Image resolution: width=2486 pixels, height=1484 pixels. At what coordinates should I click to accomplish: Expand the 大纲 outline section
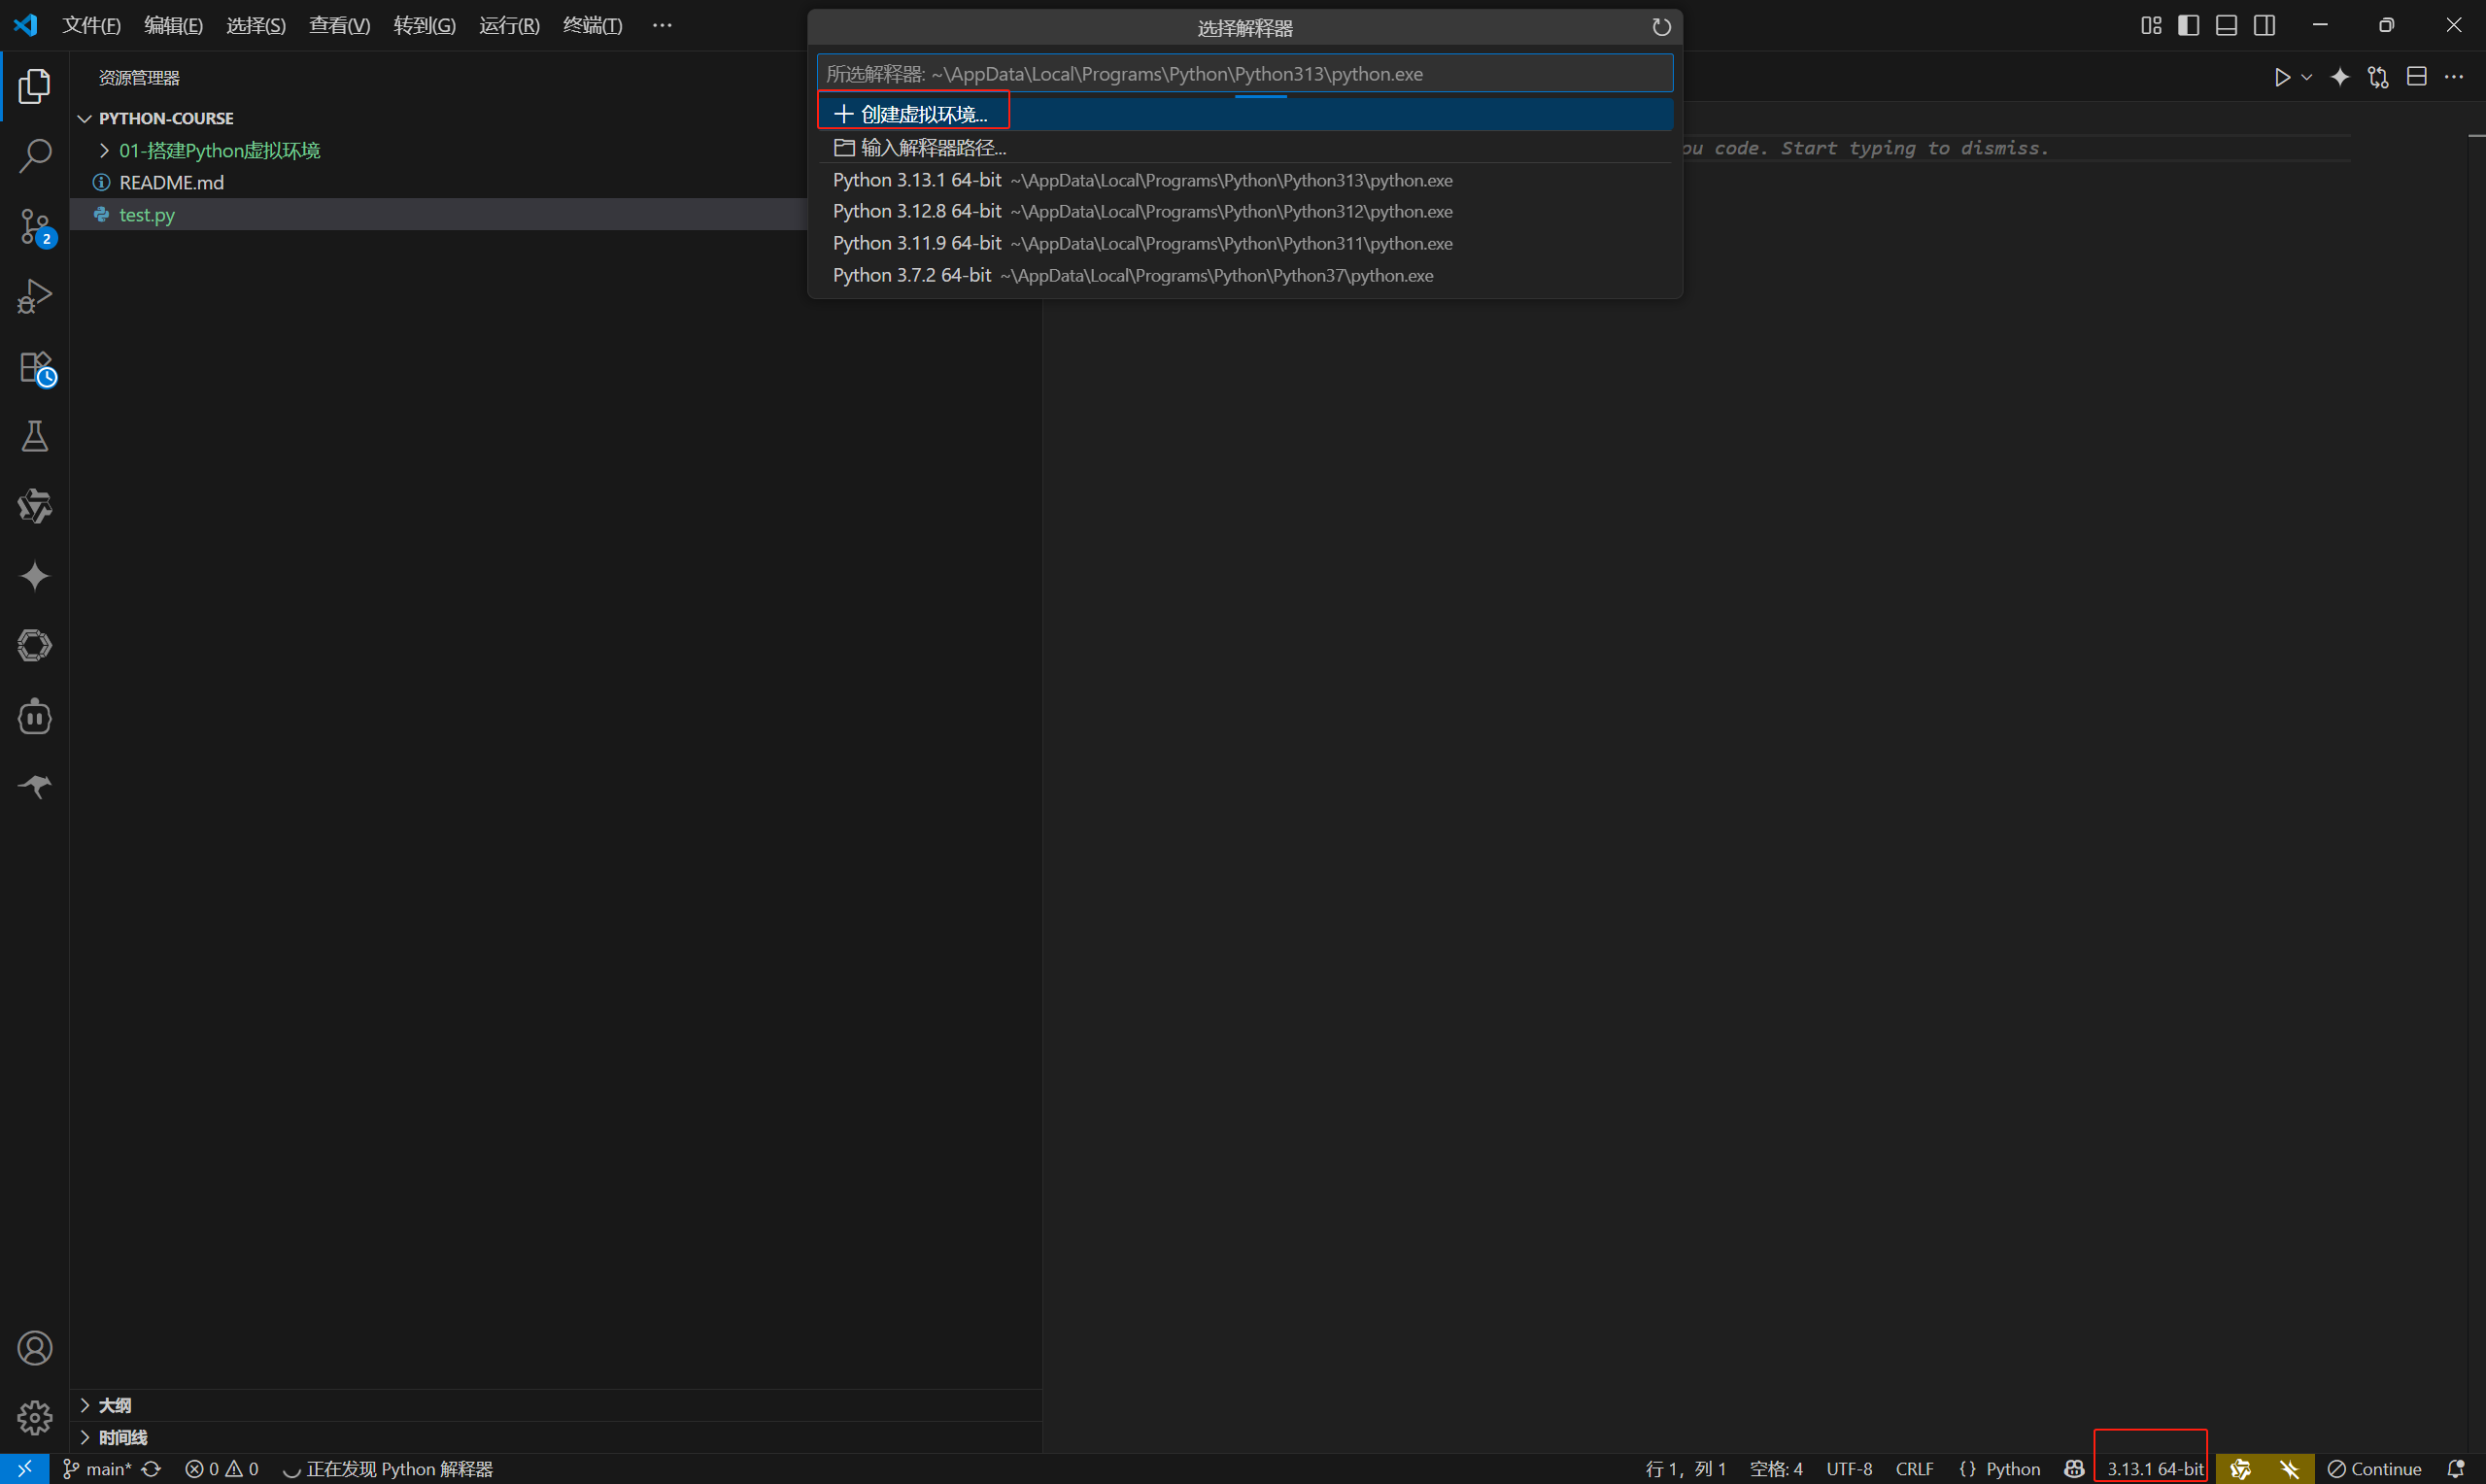pyautogui.click(x=114, y=1405)
